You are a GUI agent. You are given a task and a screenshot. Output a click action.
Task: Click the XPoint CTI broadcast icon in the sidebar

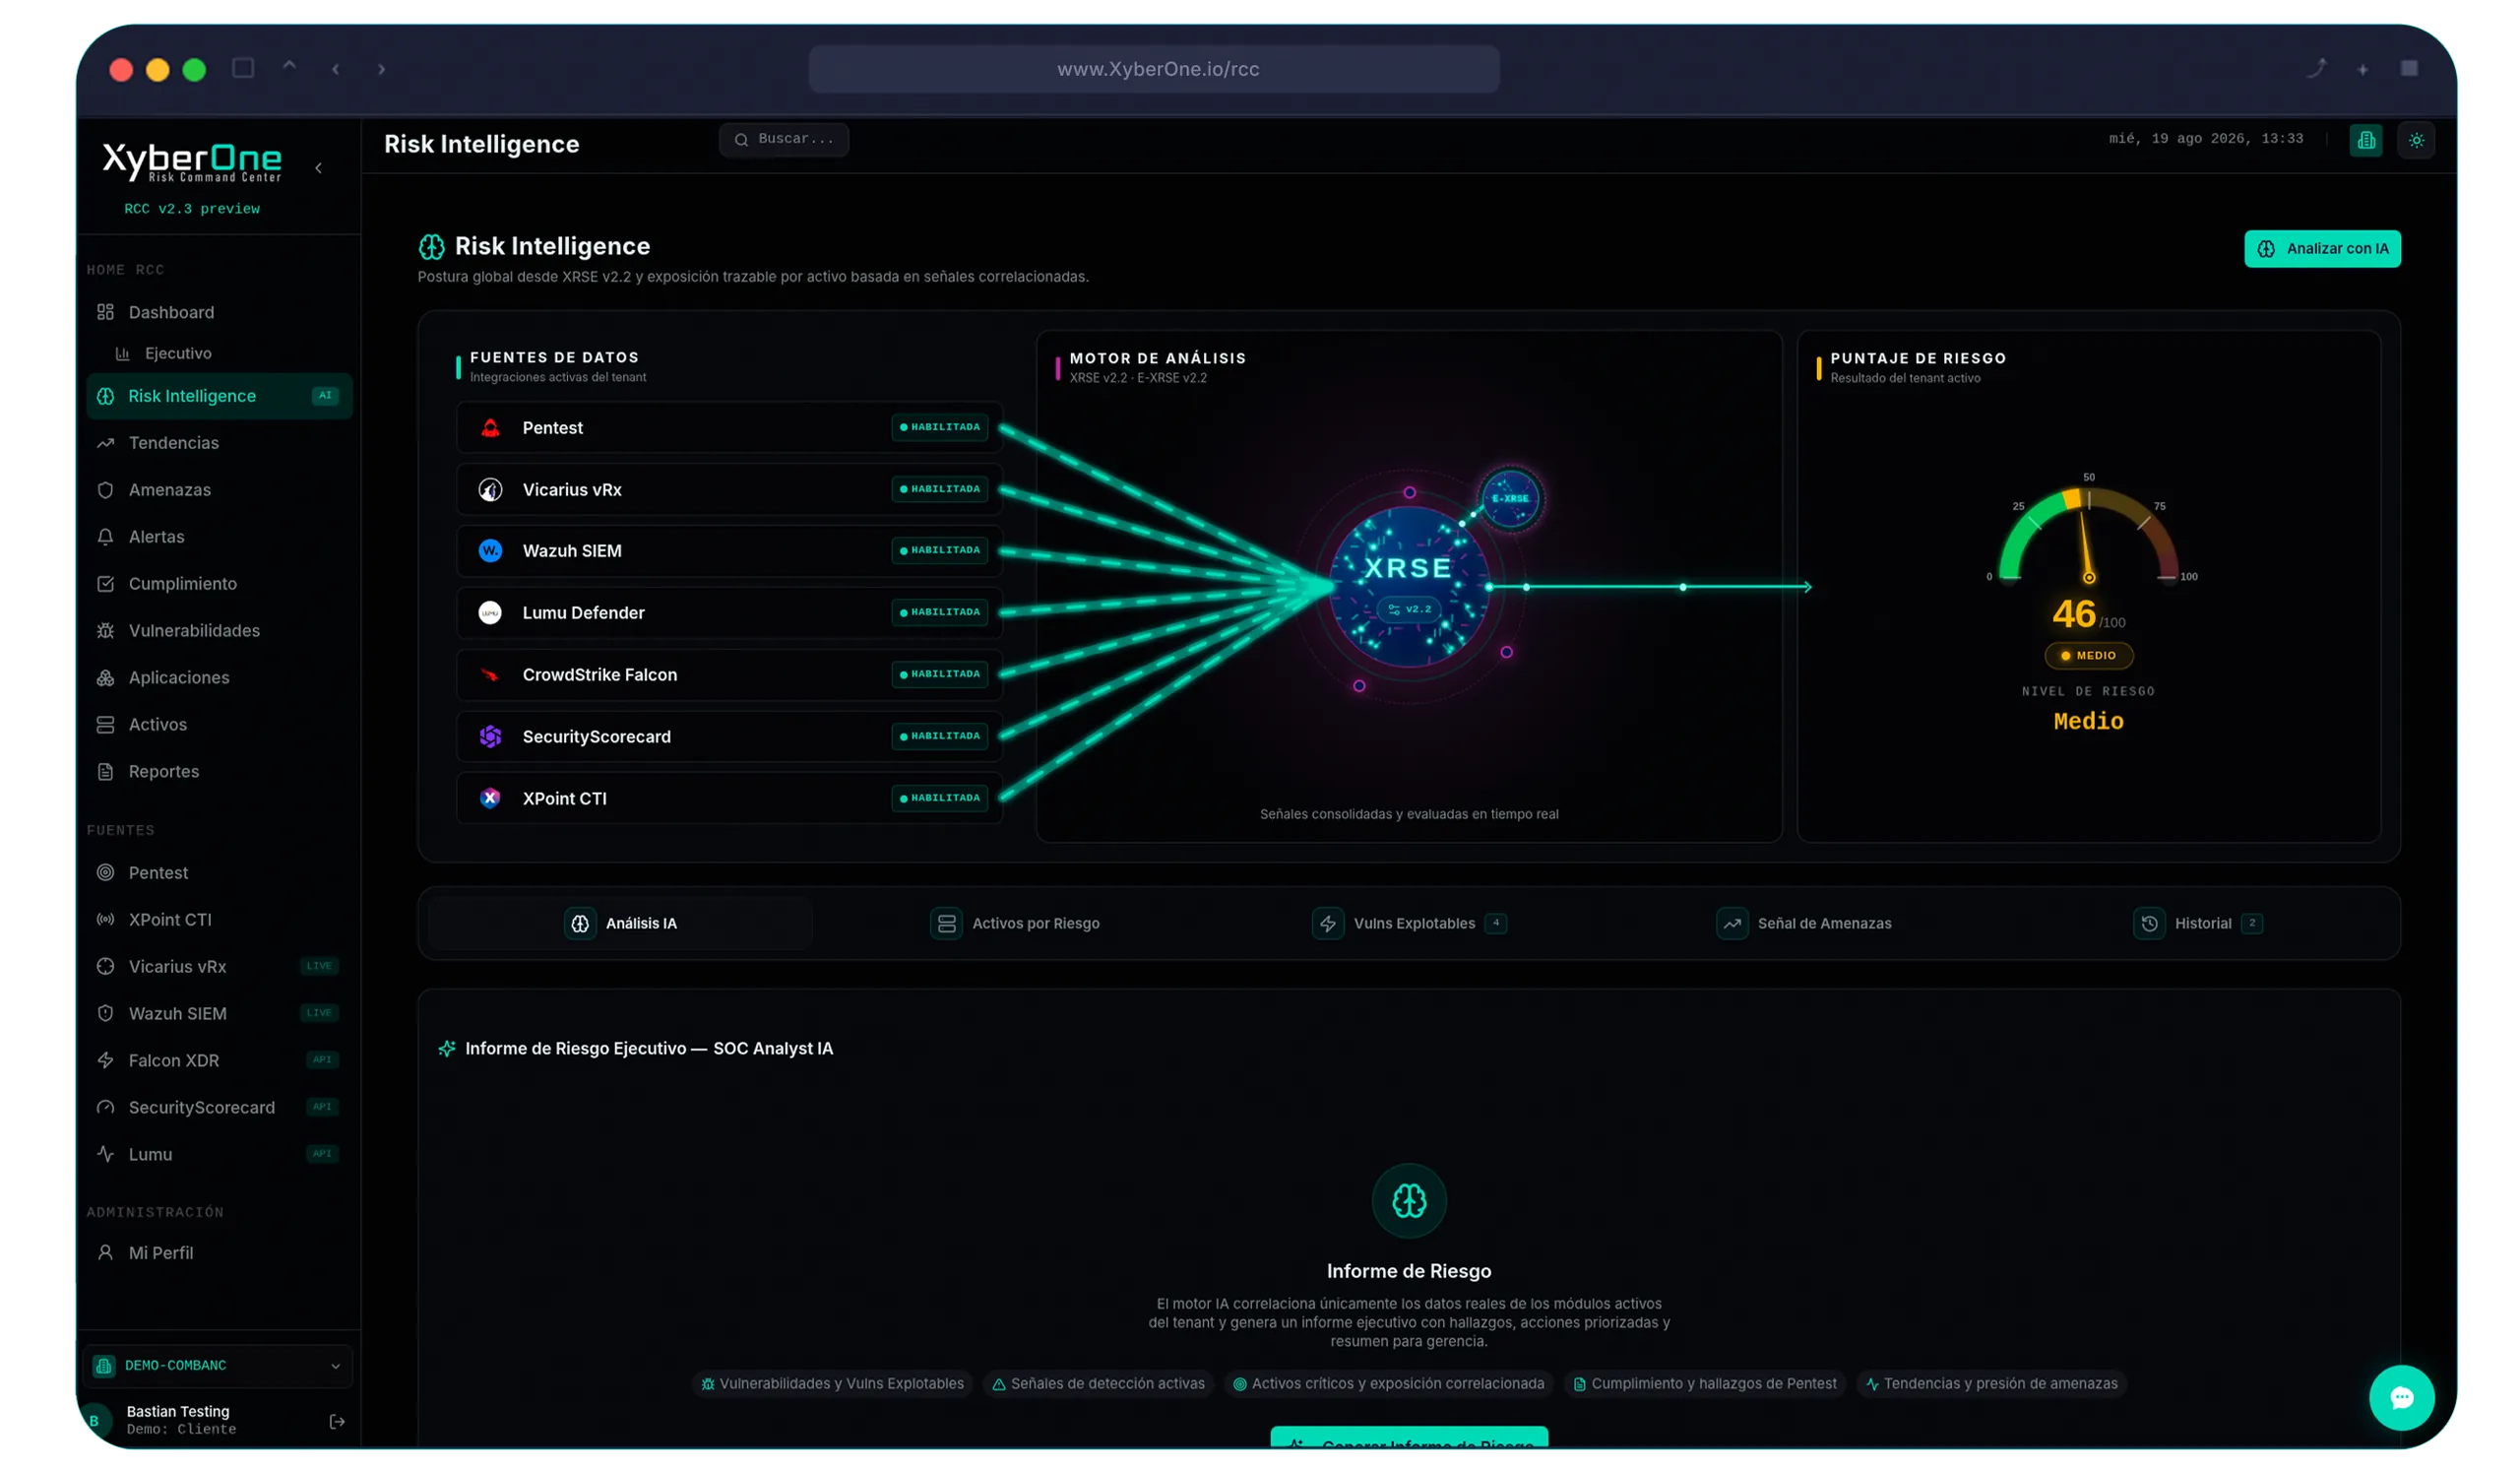click(105, 920)
